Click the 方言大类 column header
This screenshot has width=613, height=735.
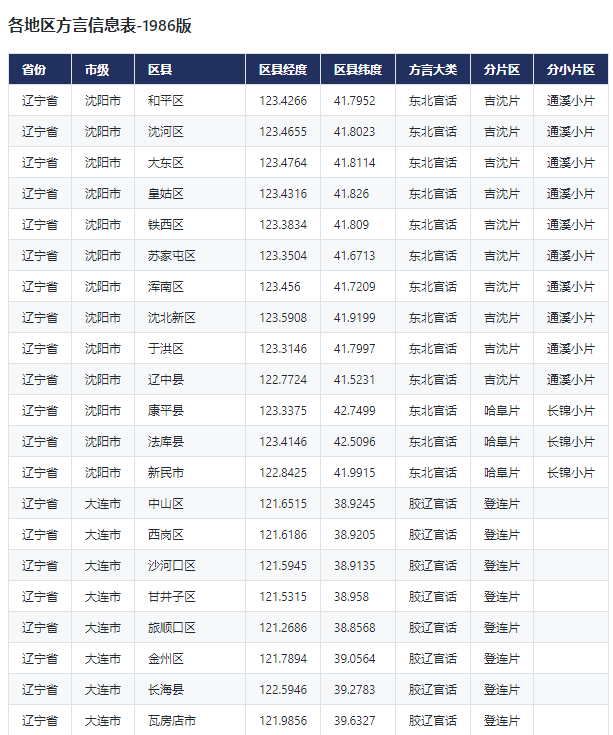click(433, 69)
